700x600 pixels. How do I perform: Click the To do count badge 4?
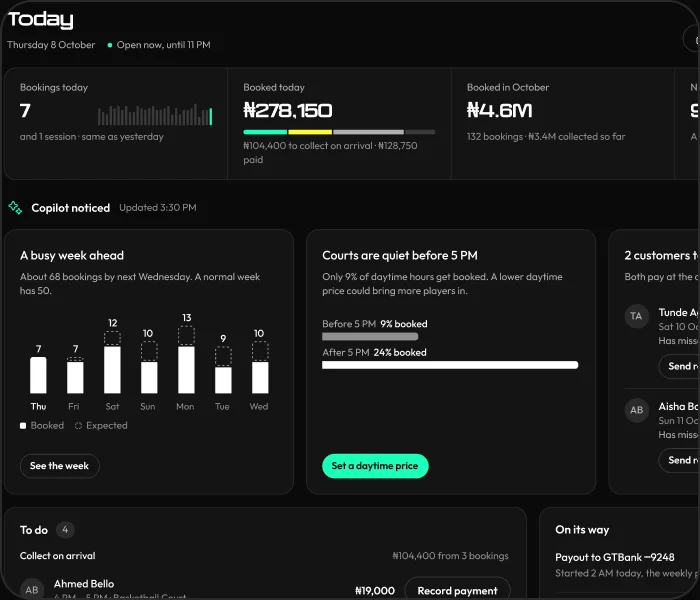point(65,530)
